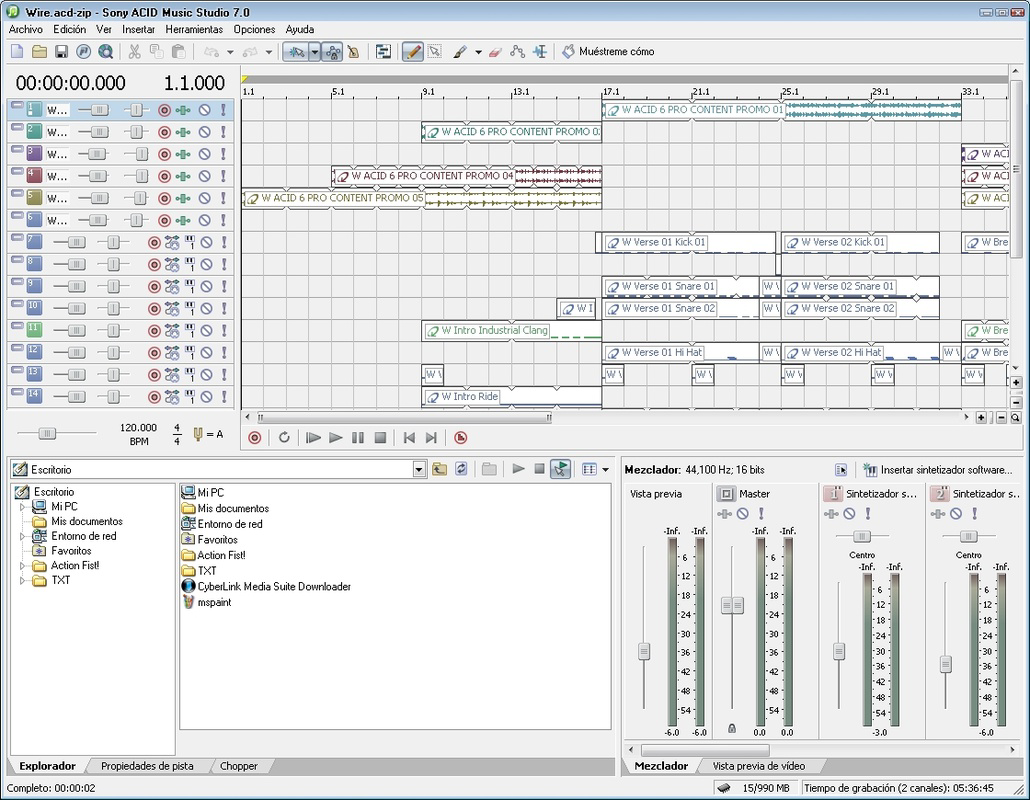Open Track FX on track 3
The image size is (1030, 800).
[183, 154]
